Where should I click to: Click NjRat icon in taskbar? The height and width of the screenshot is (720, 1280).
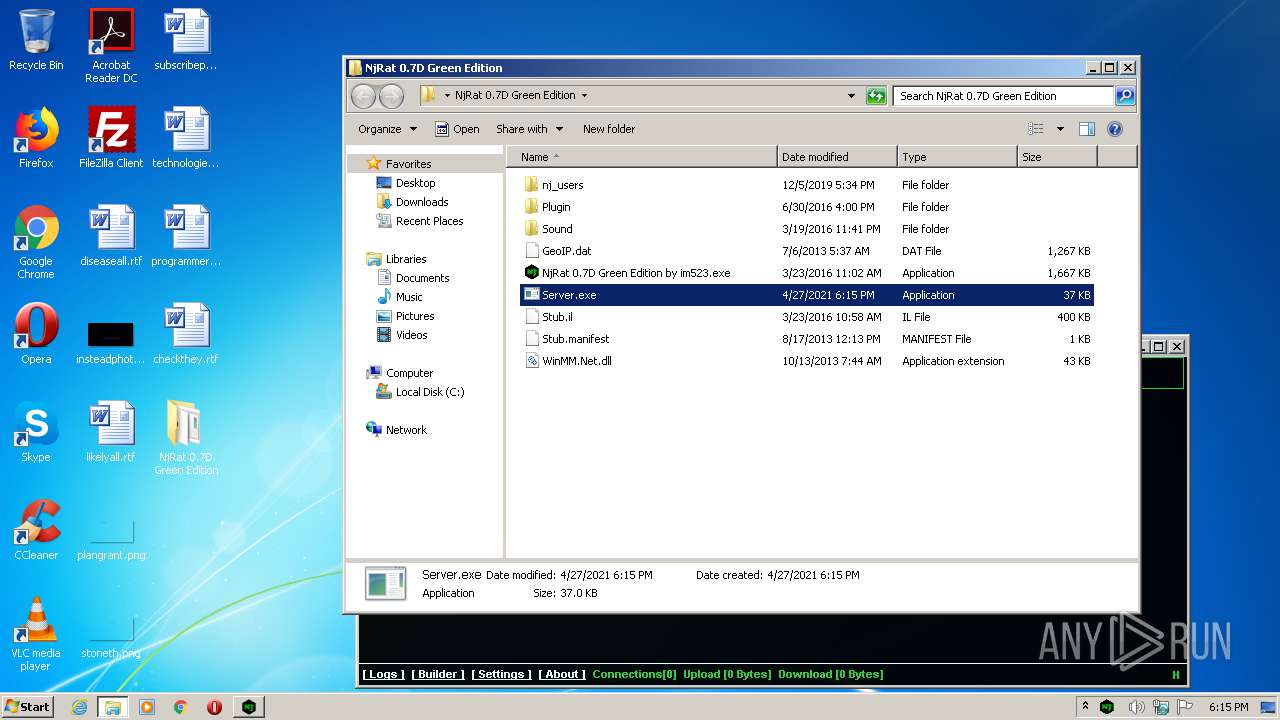(248, 707)
